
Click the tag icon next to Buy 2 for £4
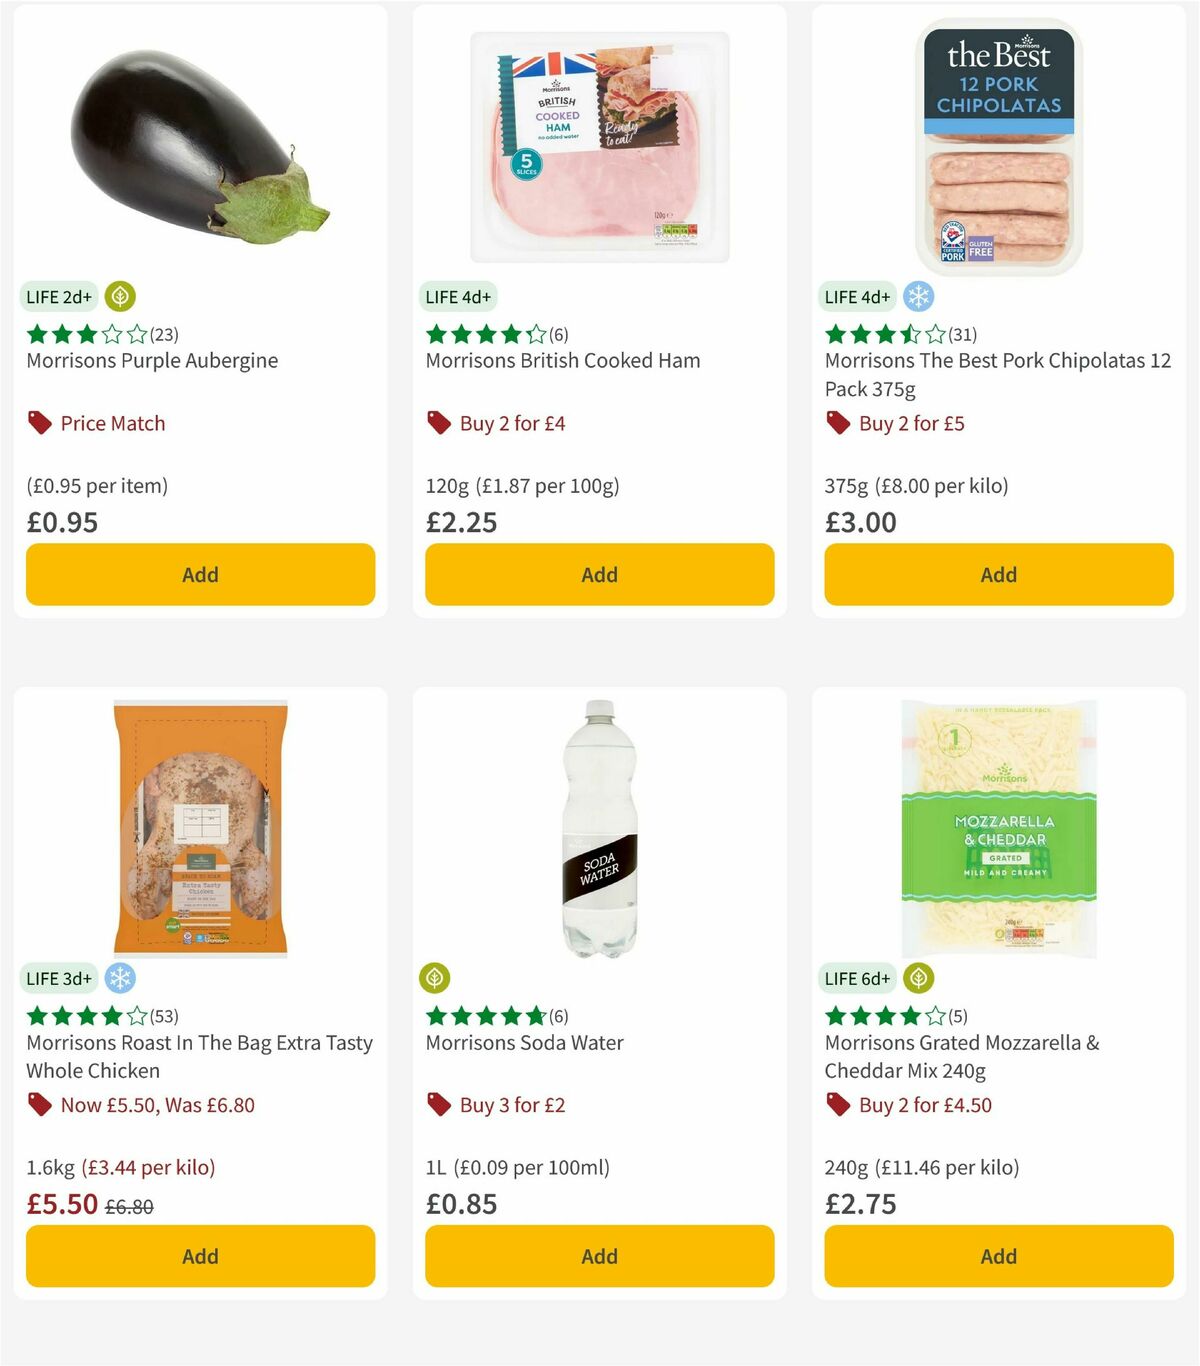[438, 422]
